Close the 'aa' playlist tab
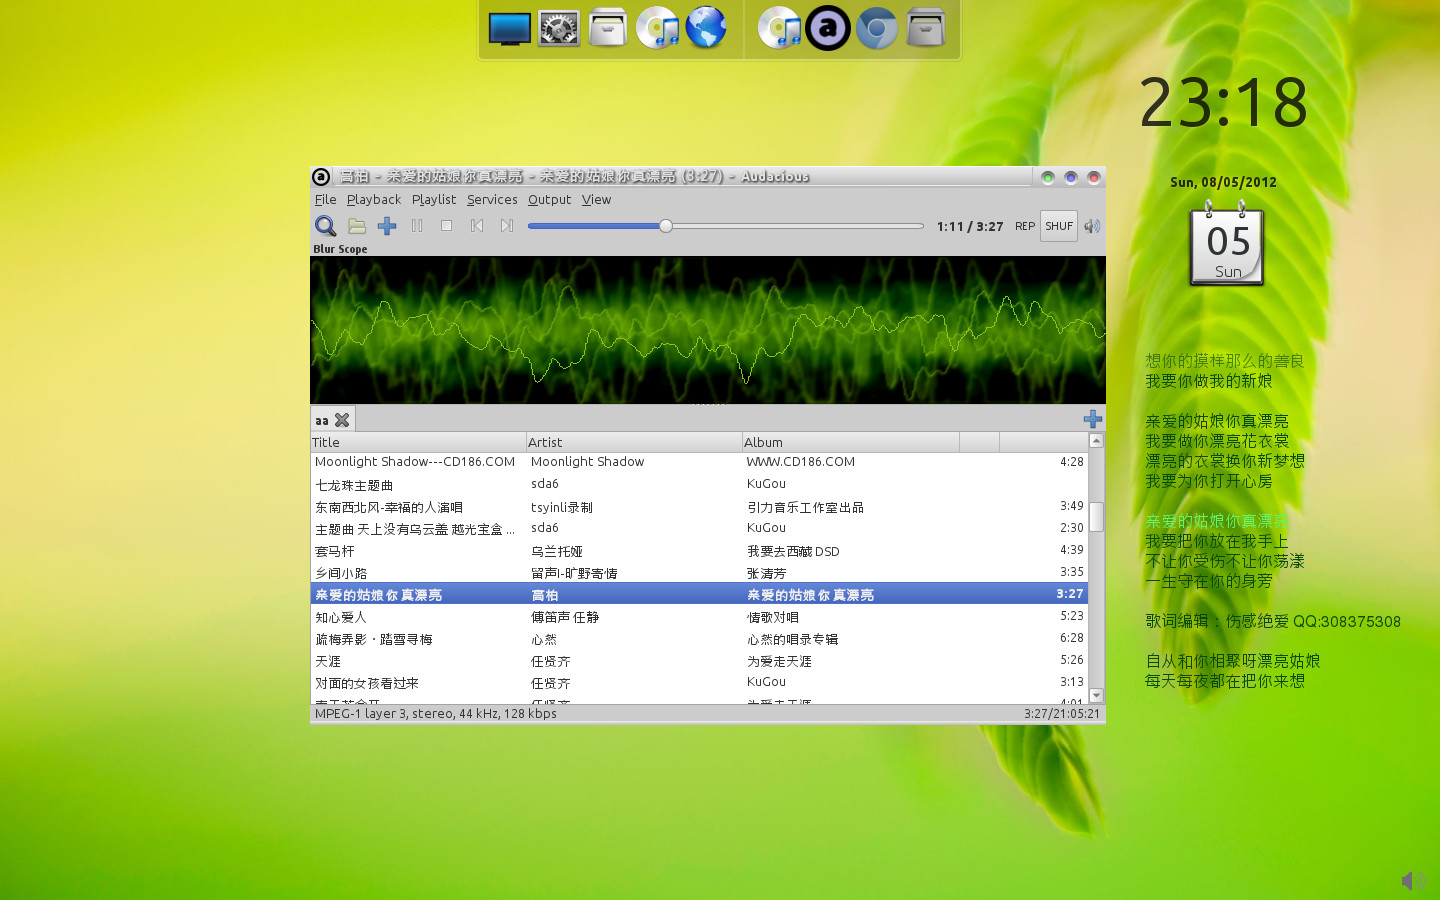This screenshot has height=900, width=1440. click(x=342, y=420)
